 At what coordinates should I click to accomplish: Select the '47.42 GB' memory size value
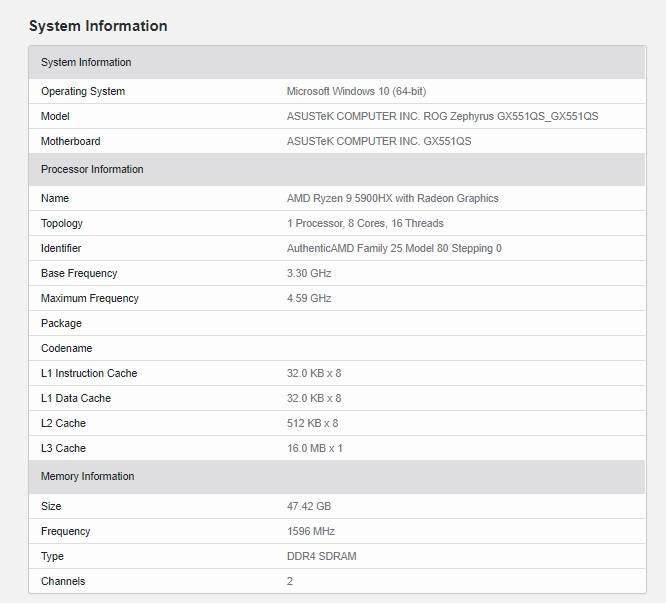[309, 507]
